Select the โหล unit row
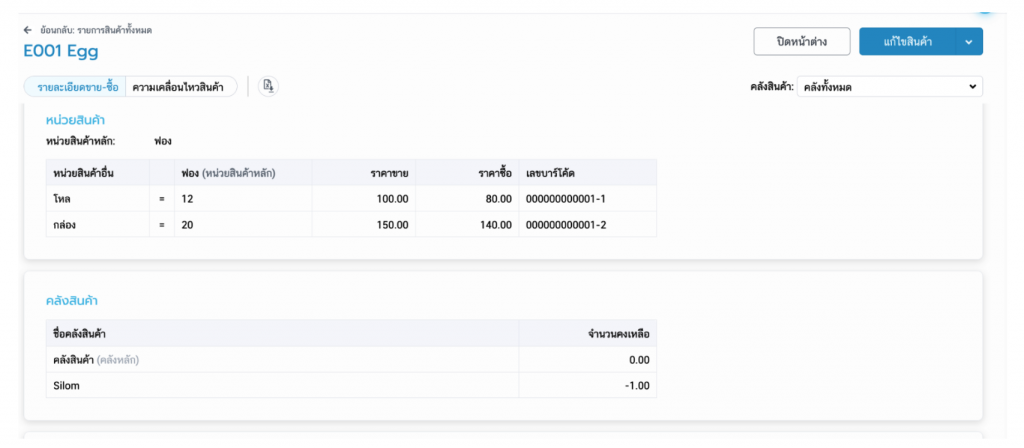The height and width of the screenshot is (448, 1024). point(62,199)
